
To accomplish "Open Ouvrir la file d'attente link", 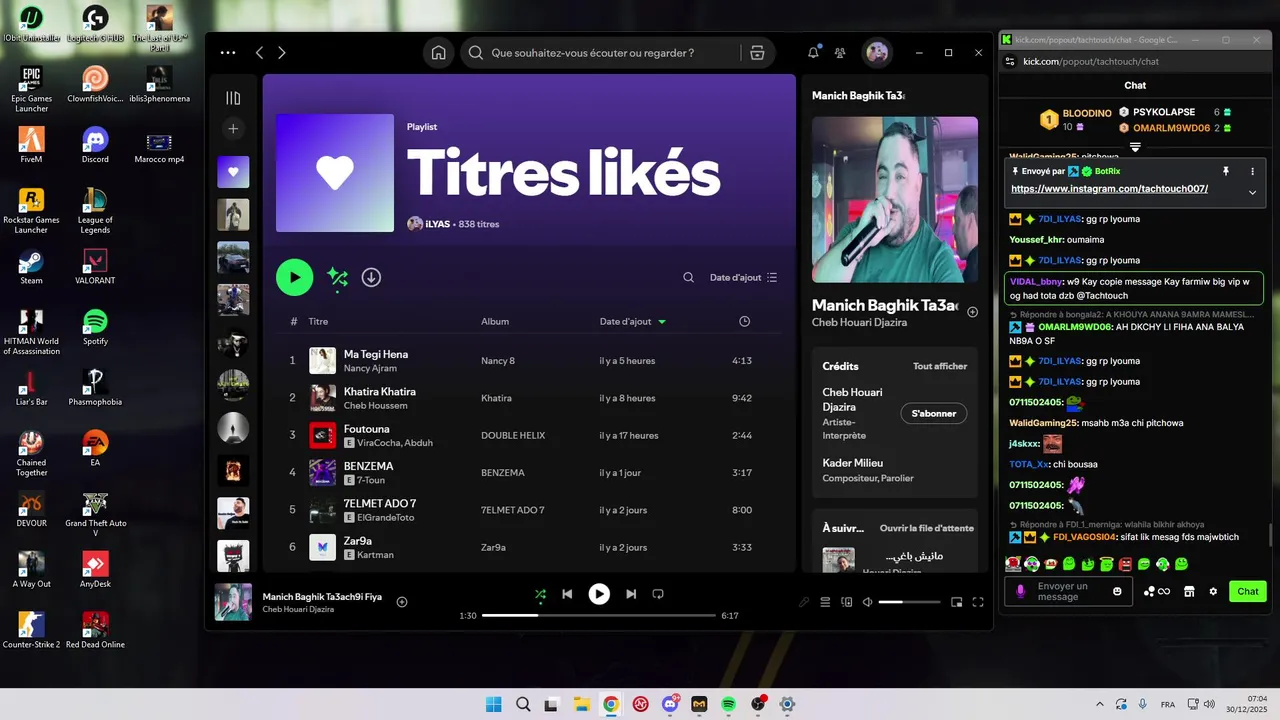I will [927, 528].
